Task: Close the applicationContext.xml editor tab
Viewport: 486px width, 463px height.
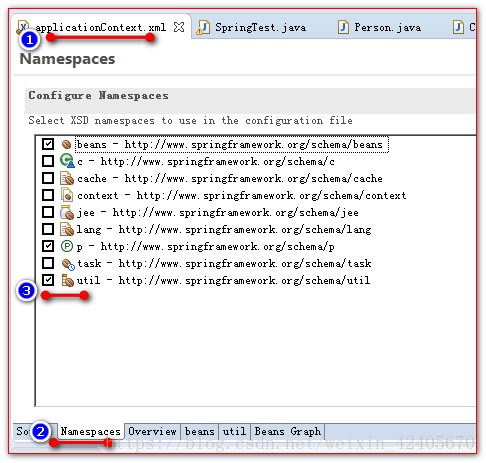Action: pos(179,27)
